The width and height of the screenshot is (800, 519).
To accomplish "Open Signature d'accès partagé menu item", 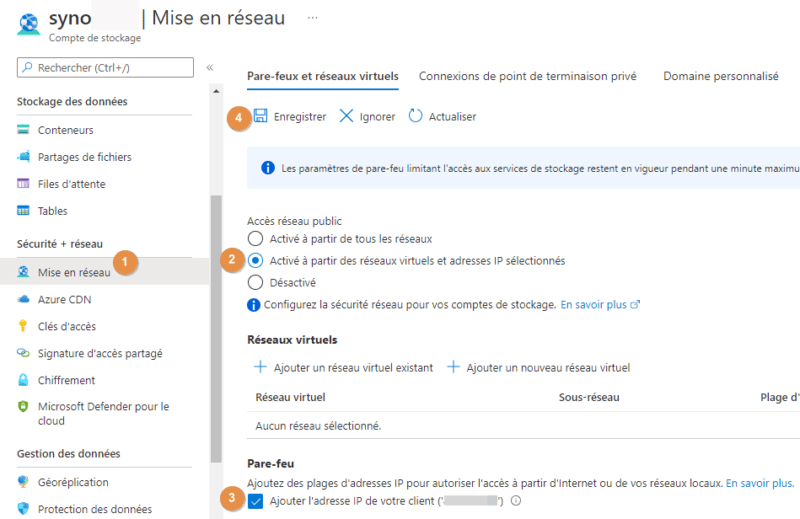I will 100,354.
